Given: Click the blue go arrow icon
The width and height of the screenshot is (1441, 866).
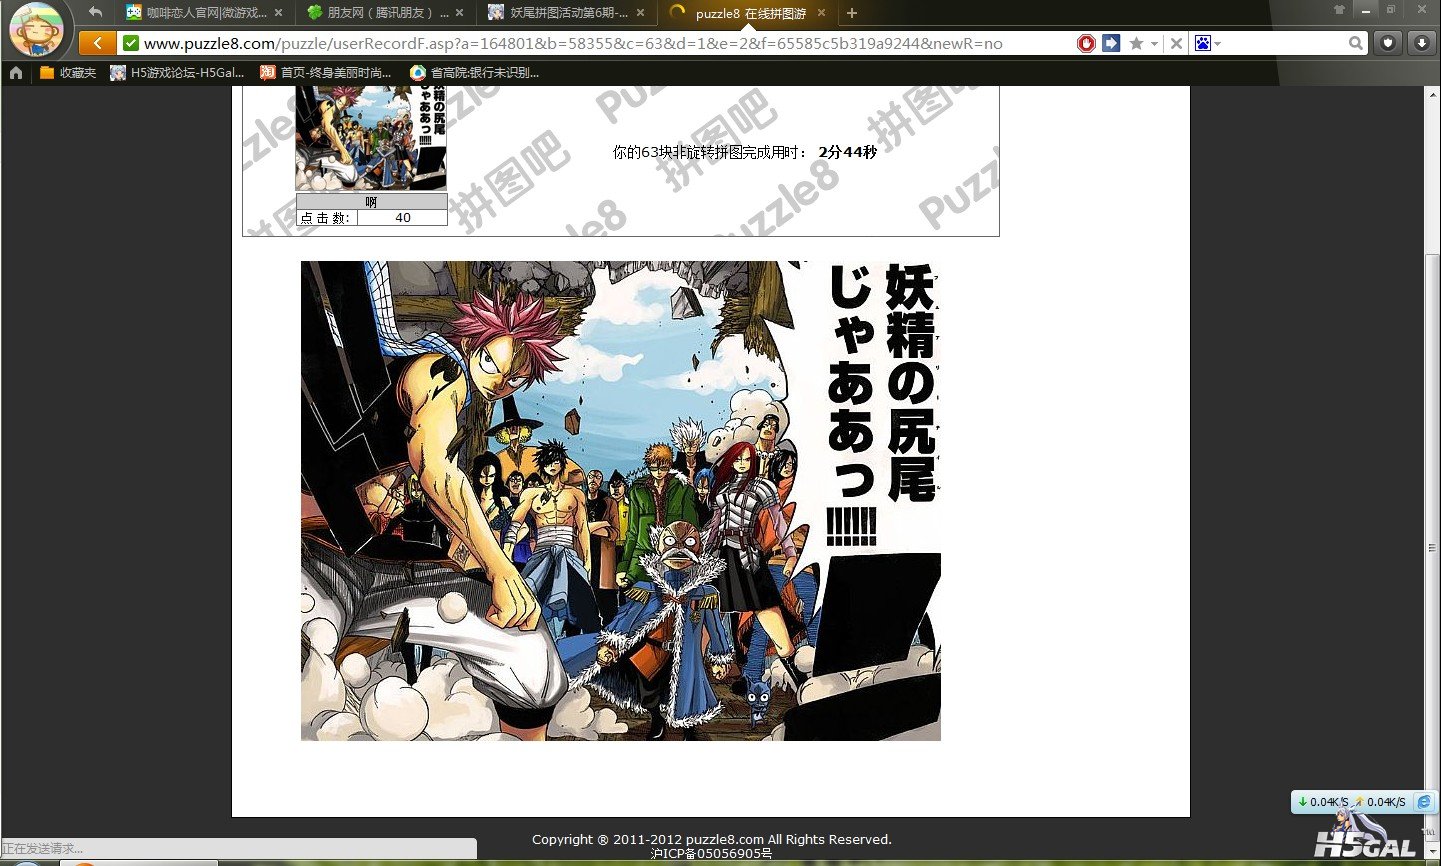Looking at the screenshot, I should click(x=1111, y=43).
